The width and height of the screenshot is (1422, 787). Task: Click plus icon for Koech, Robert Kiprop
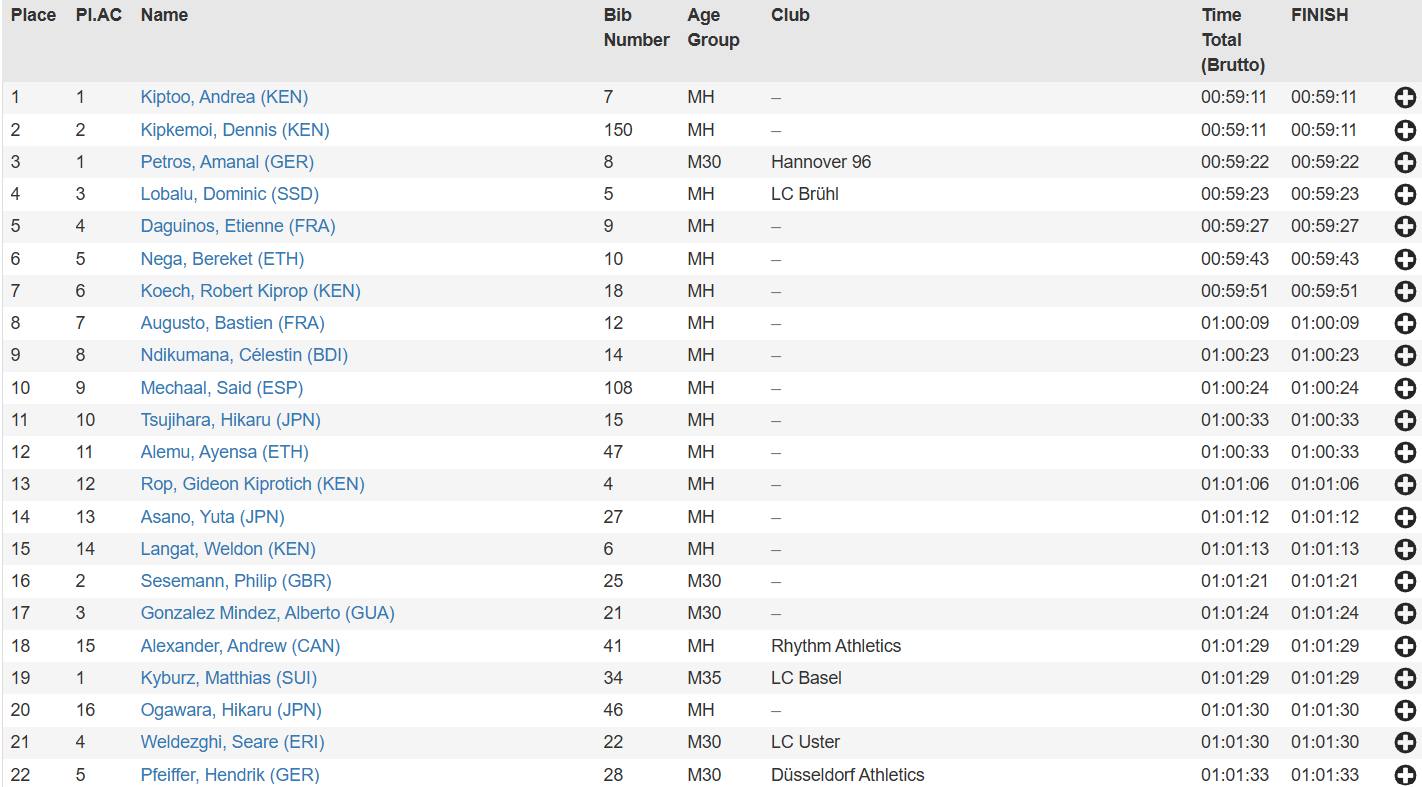pos(1404,291)
